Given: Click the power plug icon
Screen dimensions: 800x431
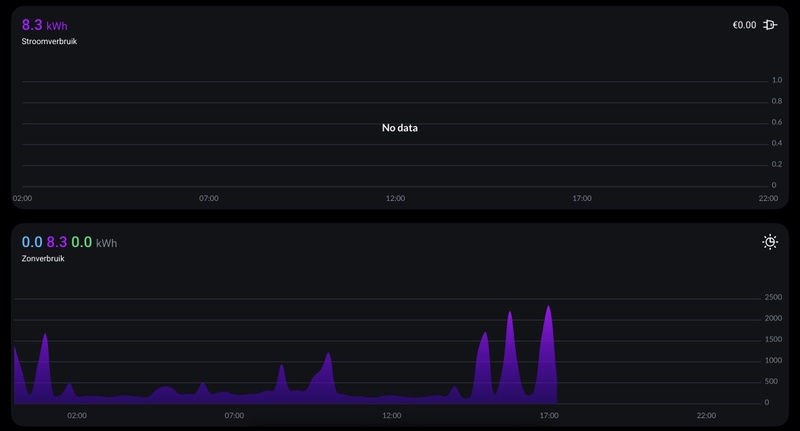Looking at the screenshot, I should (x=770, y=24).
